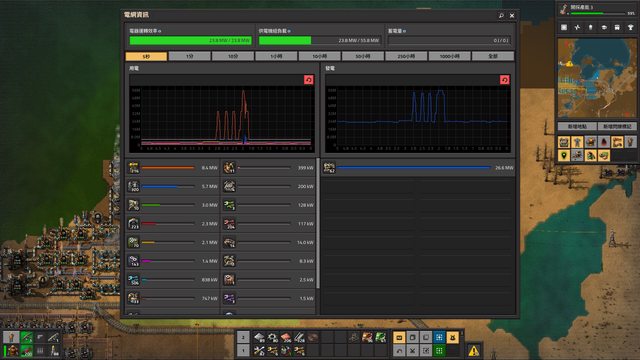Click the search magnifier in the window header

(x=501, y=16)
